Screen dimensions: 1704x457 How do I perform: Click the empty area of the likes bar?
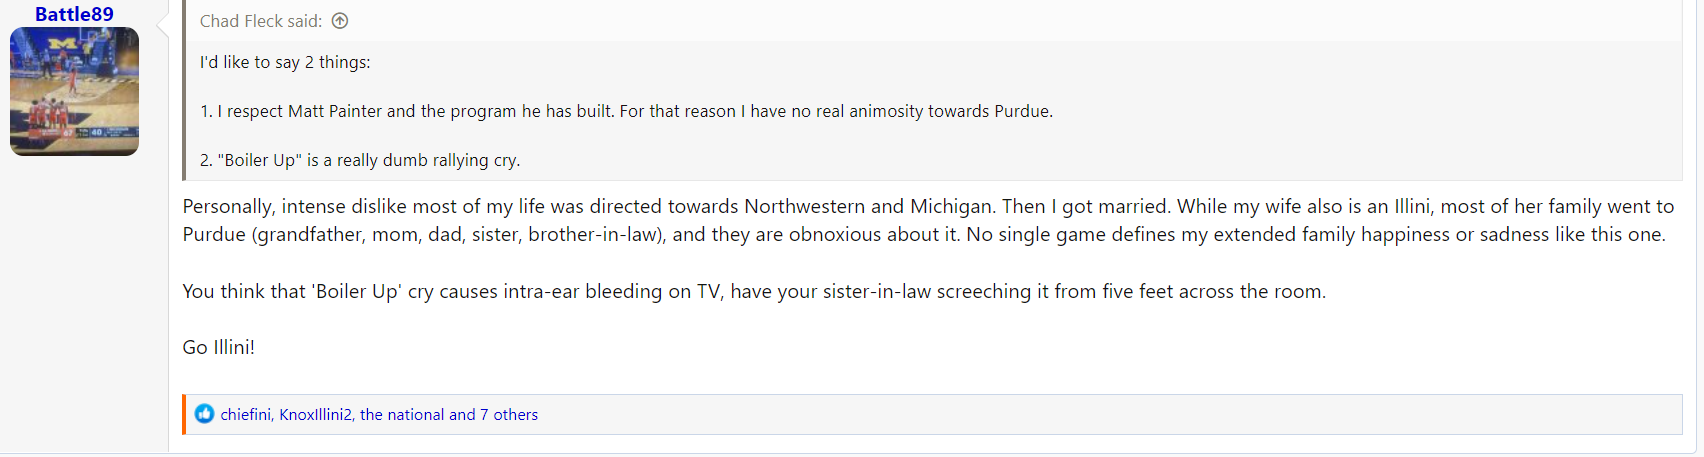pos(1100,414)
